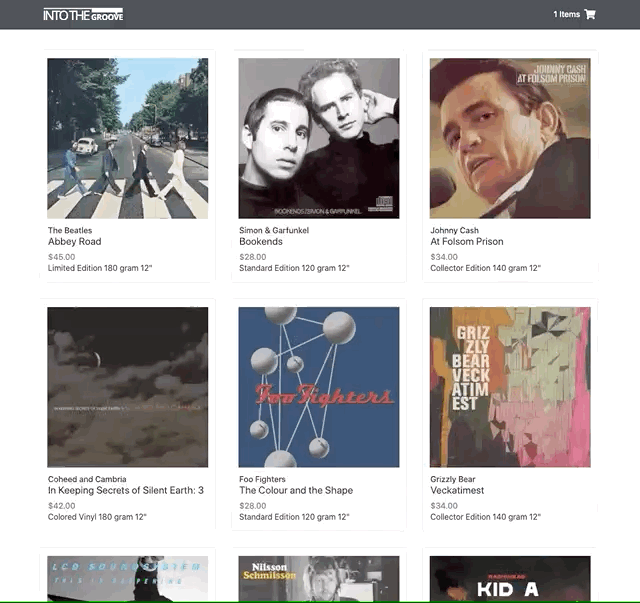
Task: Click 'The Colour and the Shape' title
Action: (x=296, y=490)
